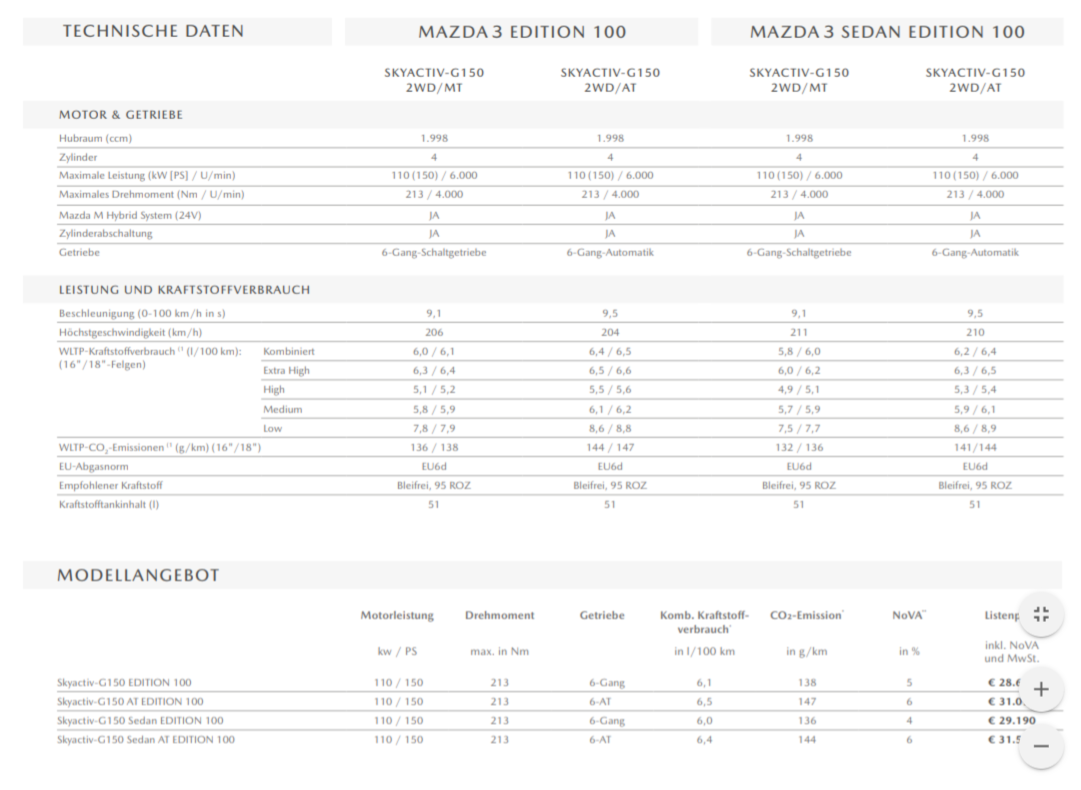Click the 'Kombiniert' sub-row label
The height and width of the screenshot is (790, 1081).
[288, 352]
